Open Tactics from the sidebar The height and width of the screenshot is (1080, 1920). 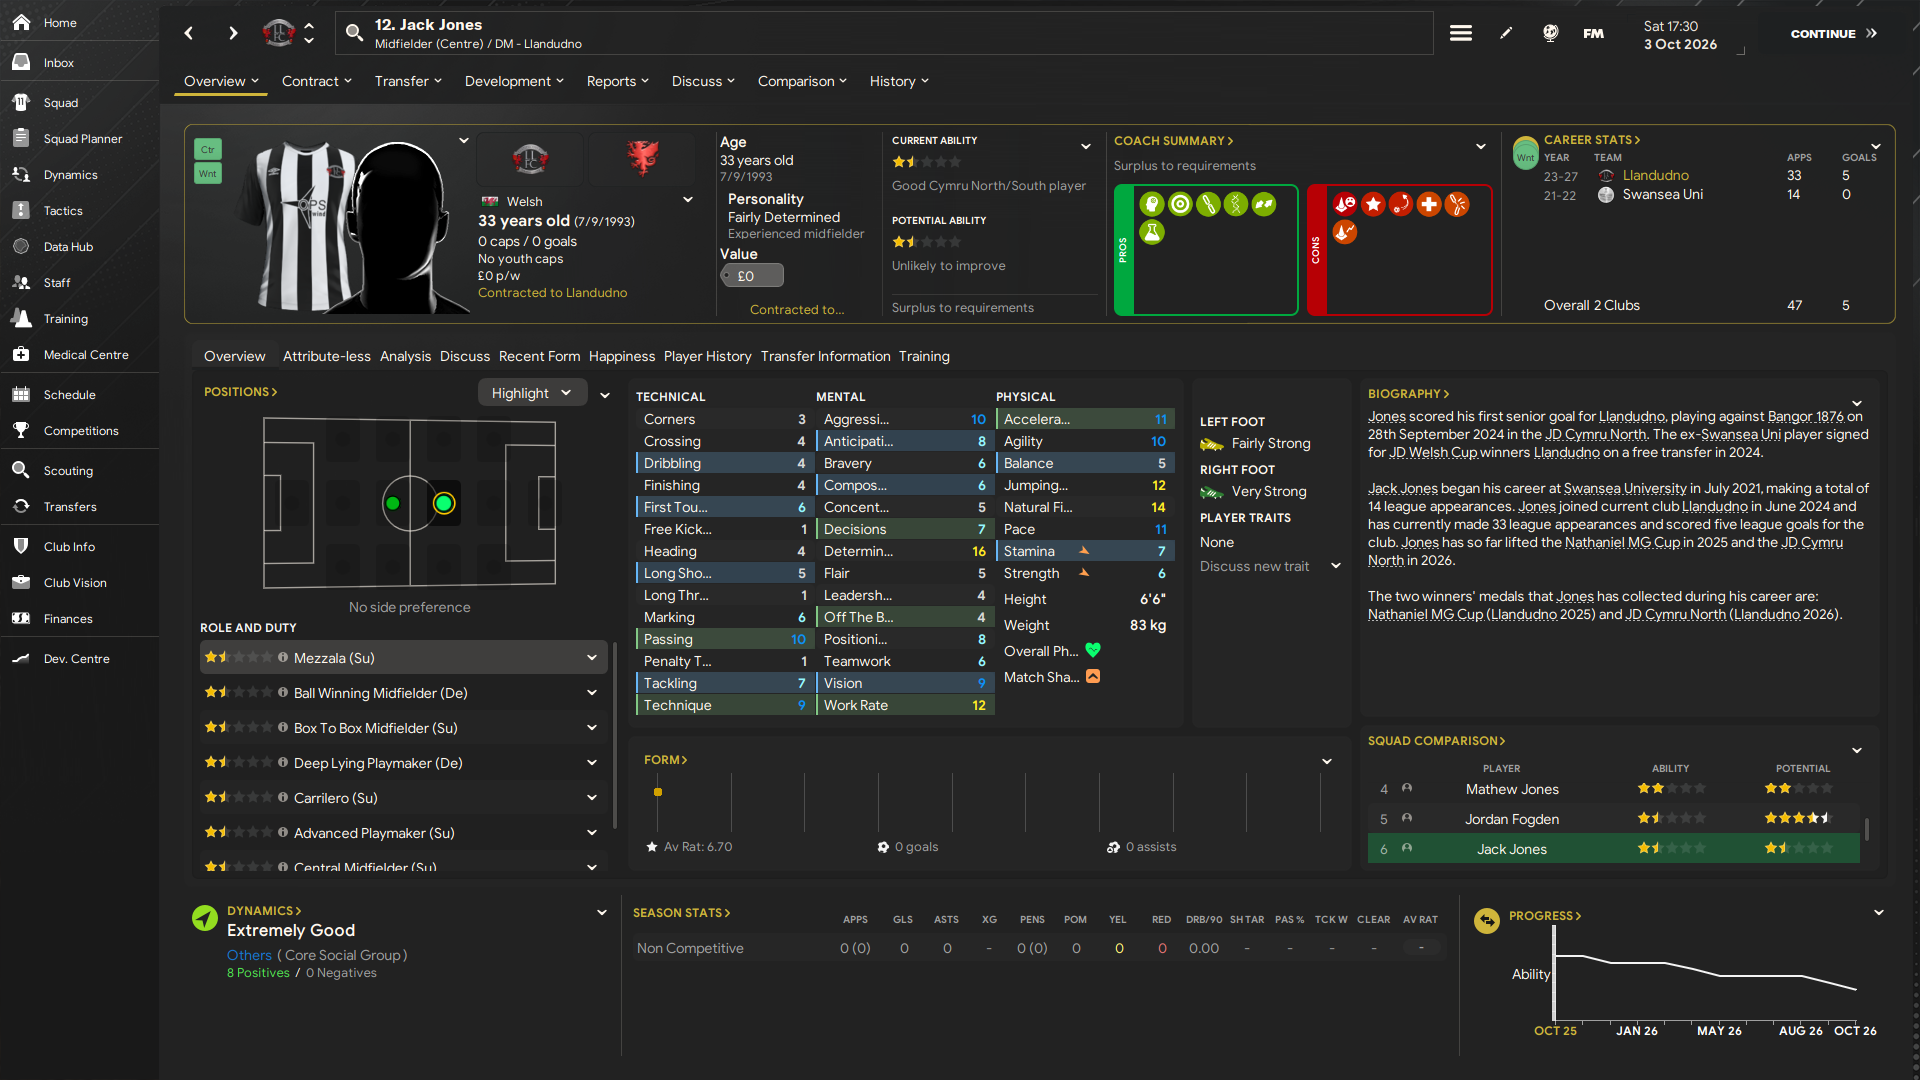pos(63,211)
